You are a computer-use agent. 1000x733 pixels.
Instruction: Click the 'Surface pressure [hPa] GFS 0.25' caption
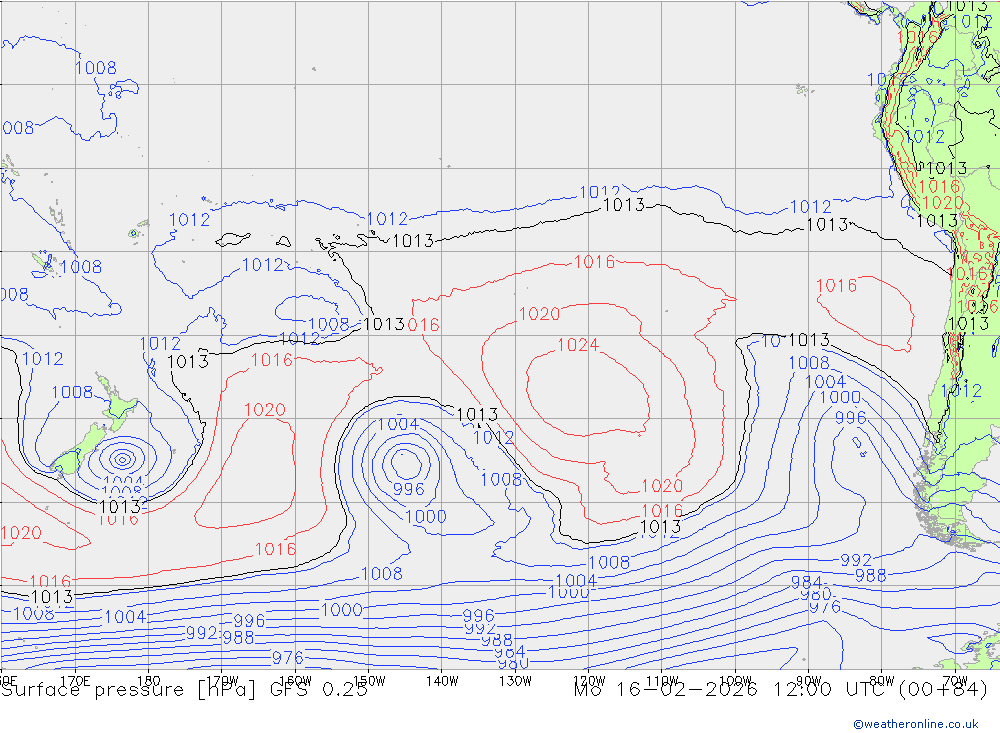(x=184, y=690)
